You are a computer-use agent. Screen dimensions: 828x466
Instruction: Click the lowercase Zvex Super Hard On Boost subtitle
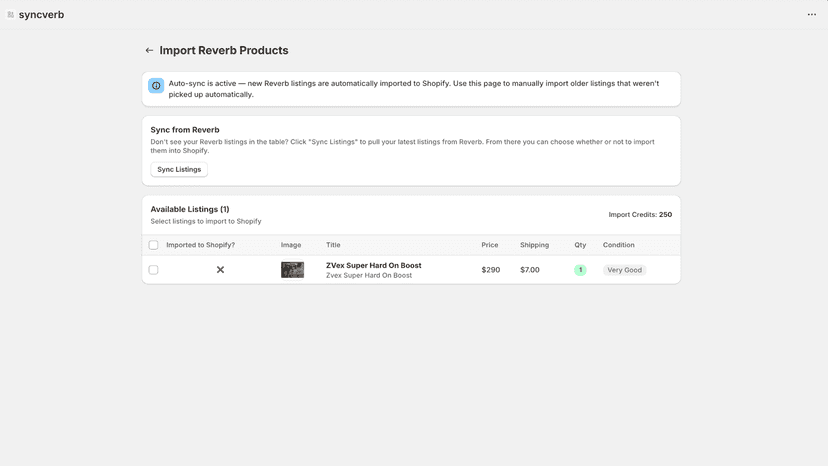pos(369,275)
